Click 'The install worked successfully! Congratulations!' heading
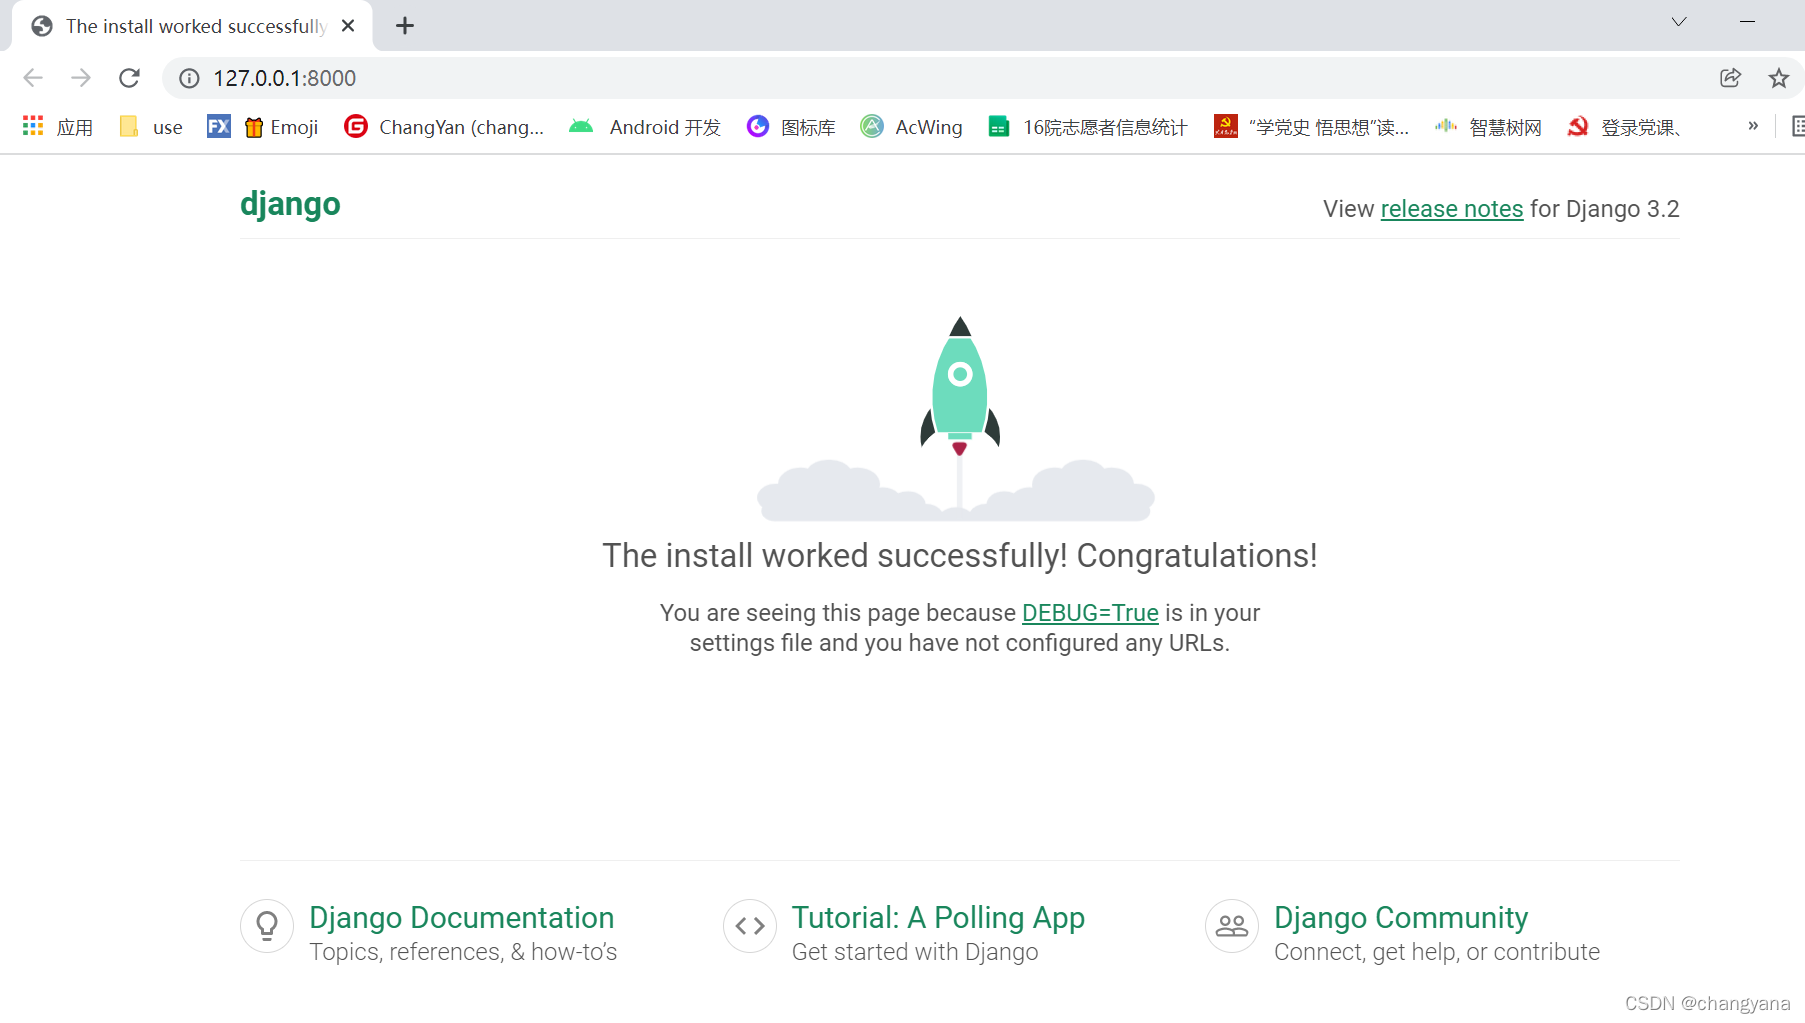Image resolution: width=1805 pixels, height=1023 pixels. [x=960, y=556]
